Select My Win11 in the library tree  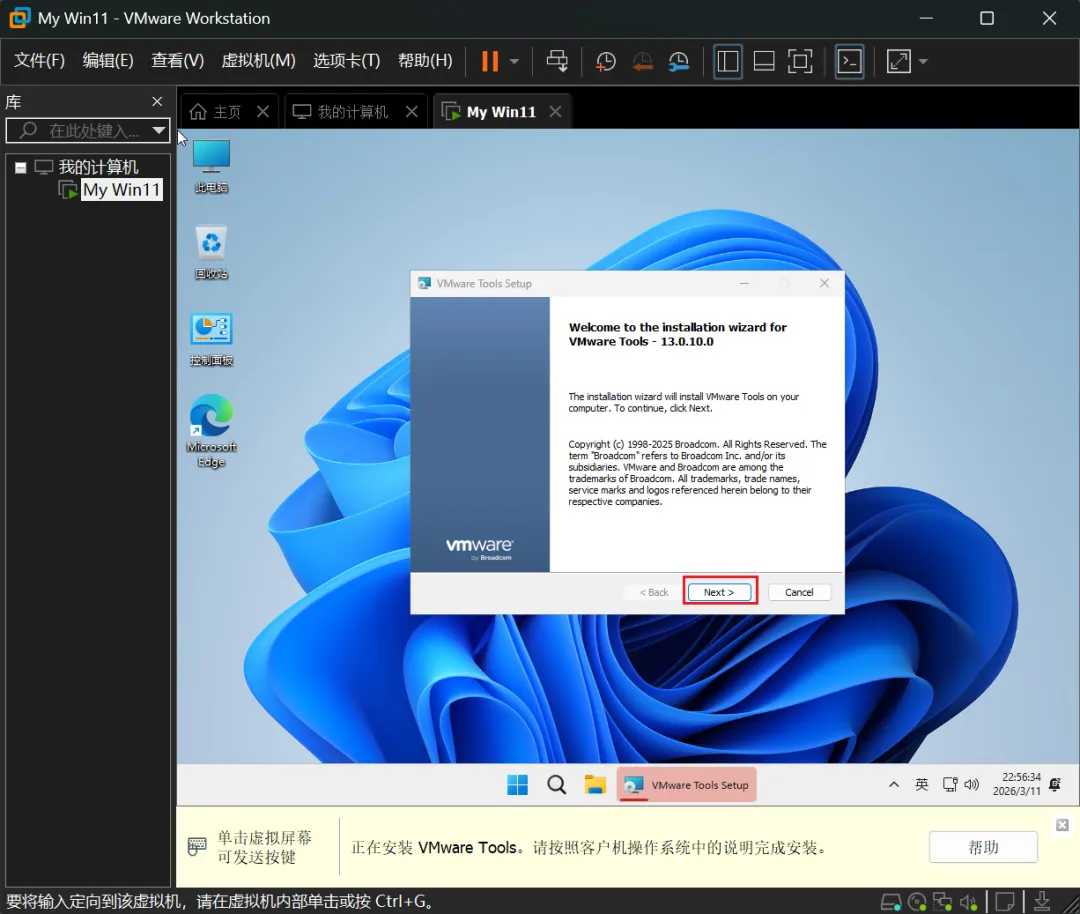coord(121,189)
